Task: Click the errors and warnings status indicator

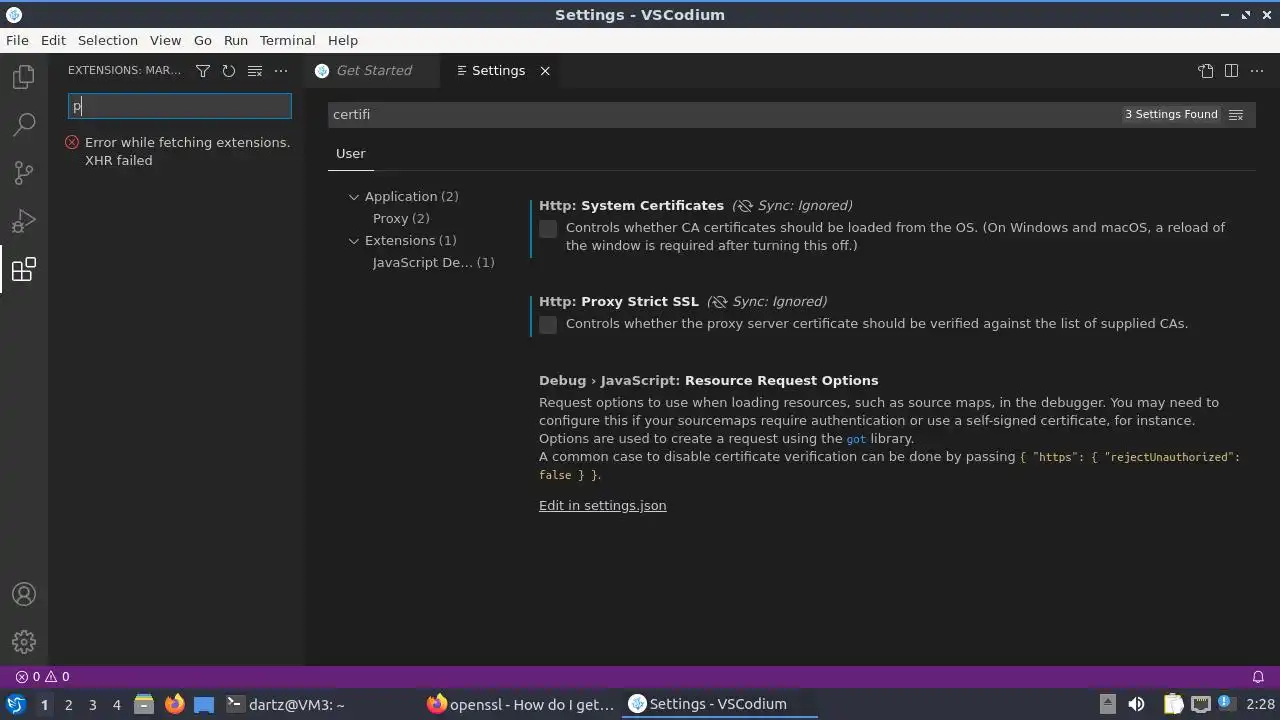Action: (x=42, y=677)
